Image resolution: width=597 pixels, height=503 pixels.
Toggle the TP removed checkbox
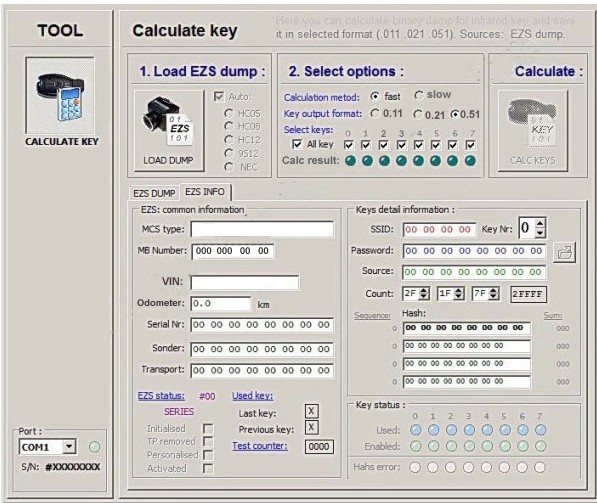tap(208, 442)
